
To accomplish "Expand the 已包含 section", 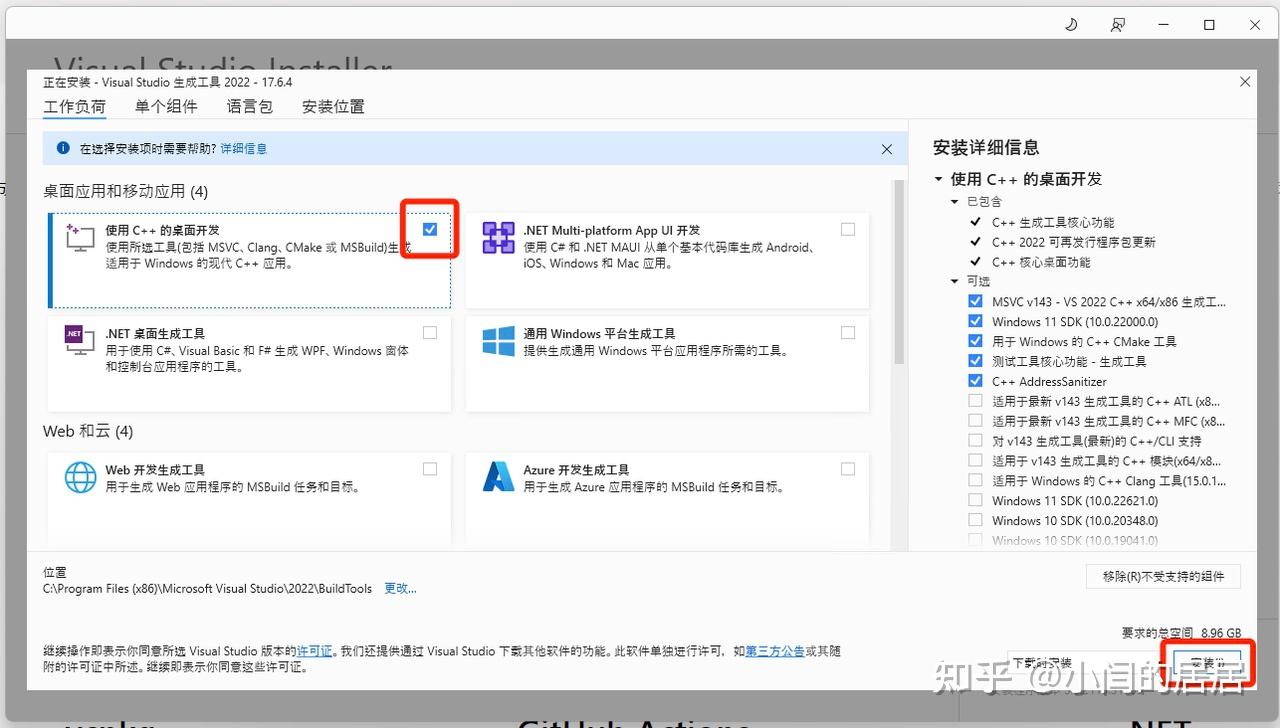I will (954, 201).
